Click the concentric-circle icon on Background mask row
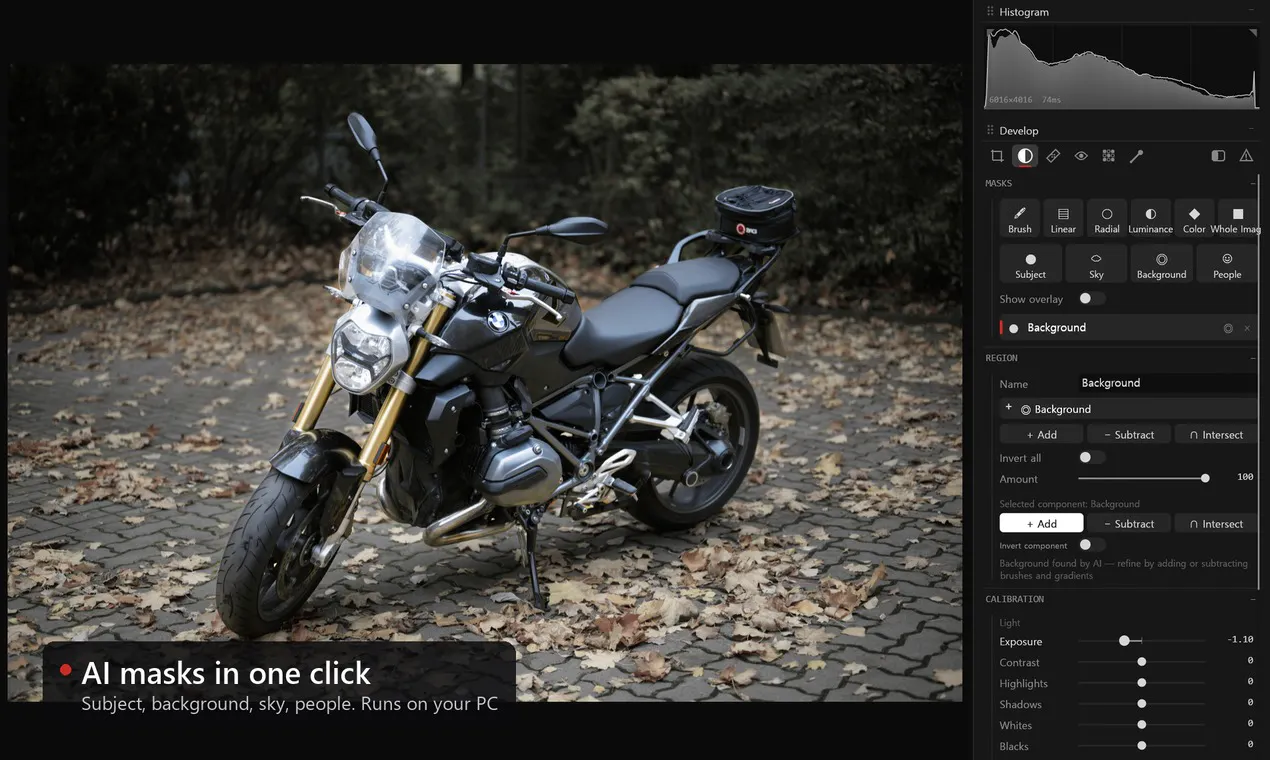Image resolution: width=1270 pixels, height=760 pixels. (x=1228, y=328)
